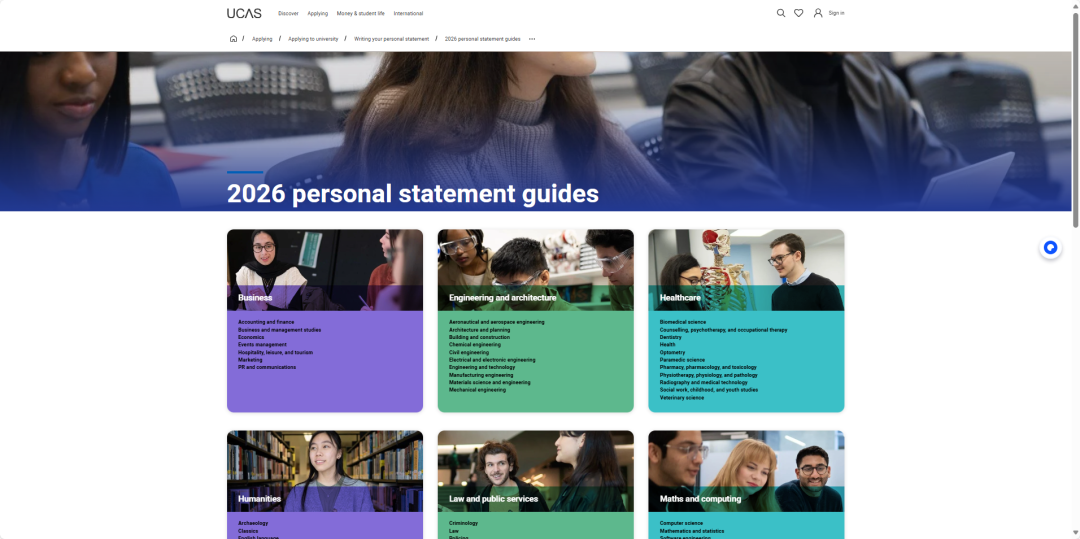Select Applying to university breadcrumb
The height and width of the screenshot is (539, 1080).
pyautogui.click(x=313, y=39)
